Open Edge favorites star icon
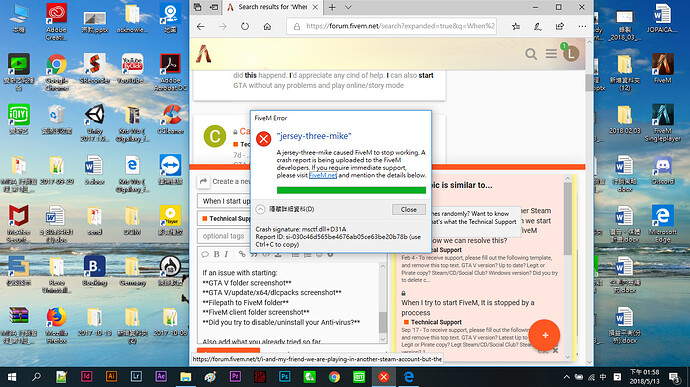 (x=516, y=26)
